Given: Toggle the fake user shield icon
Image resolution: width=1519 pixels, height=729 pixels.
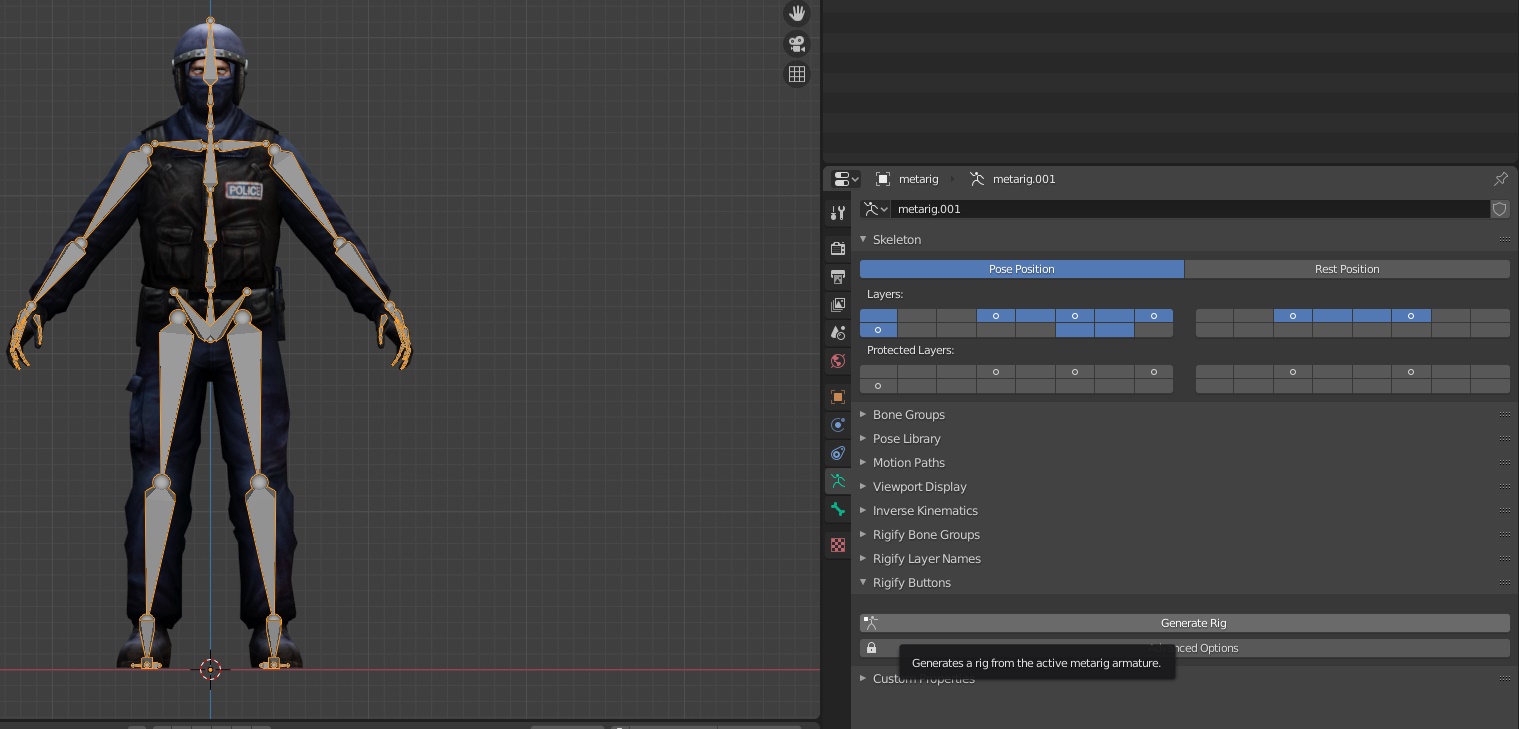Looking at the screenshot, I should click(1499, 209).
